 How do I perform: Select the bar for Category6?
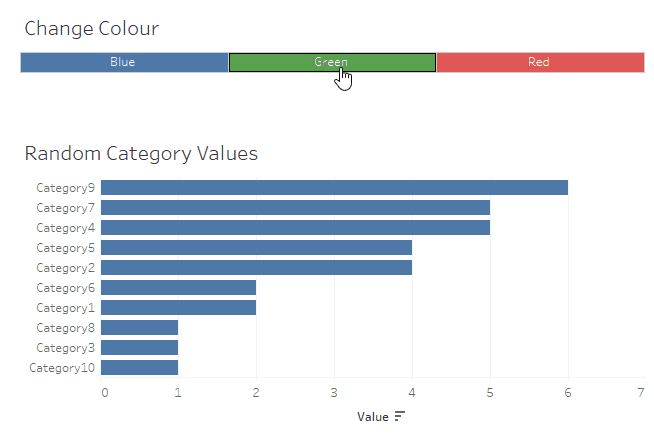point(178,288)
